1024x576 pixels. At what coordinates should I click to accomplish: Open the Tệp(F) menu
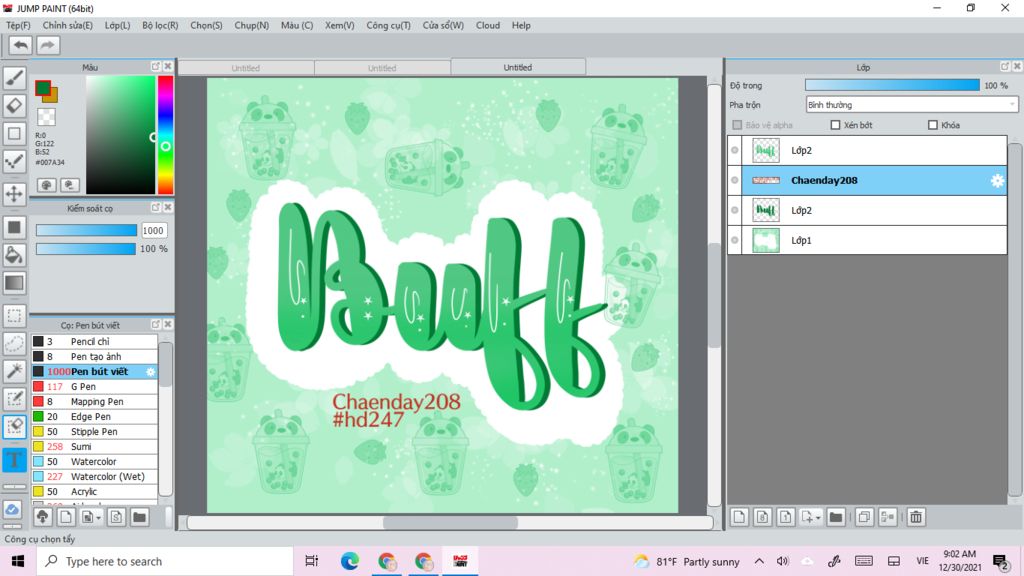tap(18, 25)
